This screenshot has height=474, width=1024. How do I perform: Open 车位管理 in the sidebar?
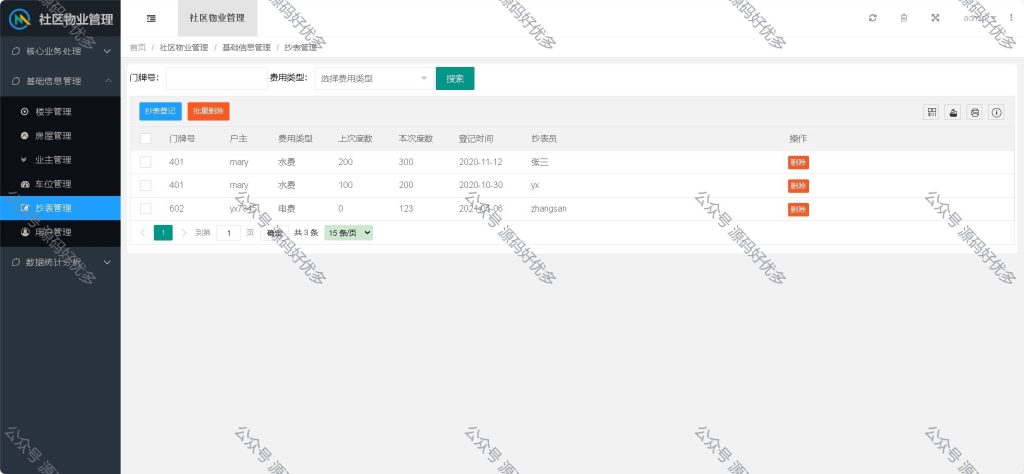[x=60, y=184]
